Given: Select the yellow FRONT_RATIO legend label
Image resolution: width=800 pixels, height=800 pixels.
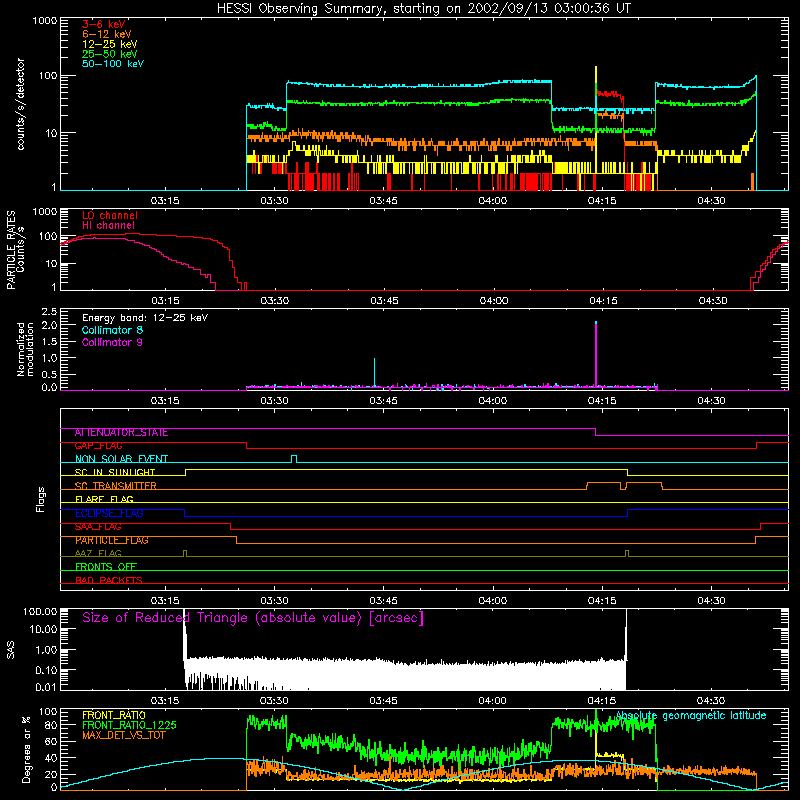Looking at the screenshot, I should pyautogui.click(x=113, y=715).
